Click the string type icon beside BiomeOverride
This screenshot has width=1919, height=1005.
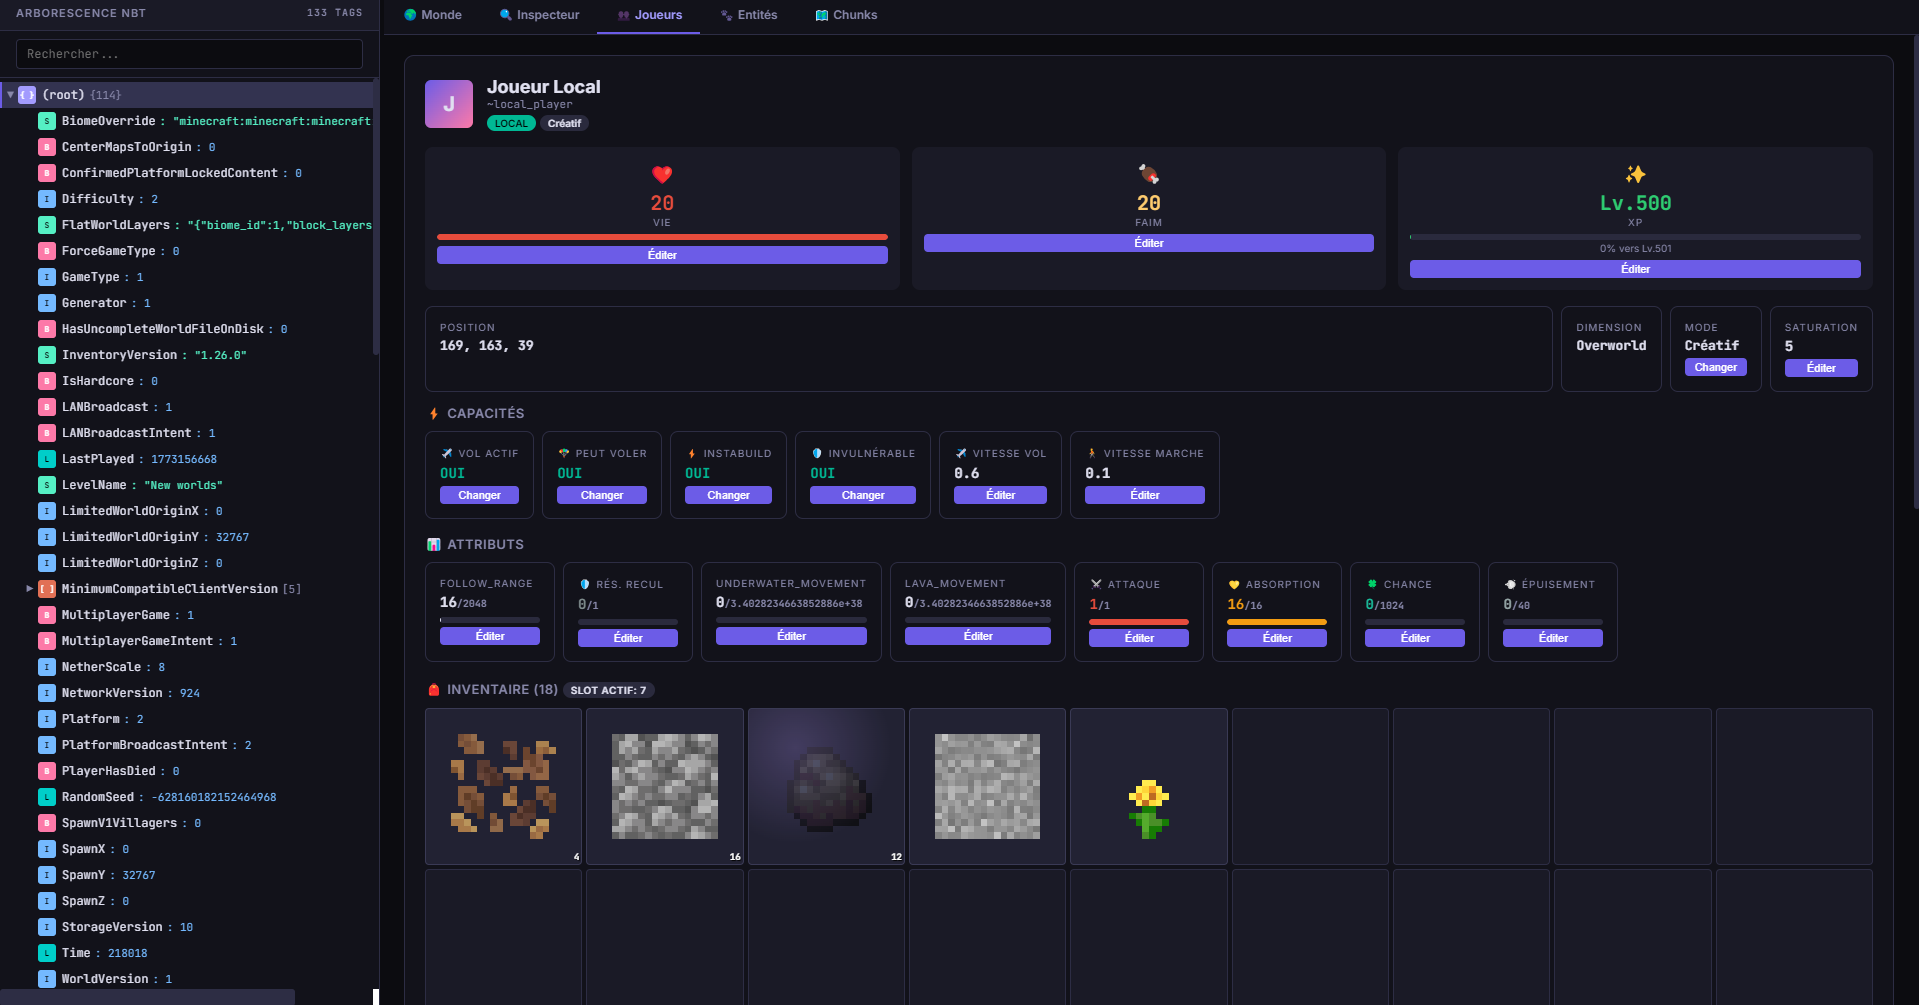pos(47,121)
